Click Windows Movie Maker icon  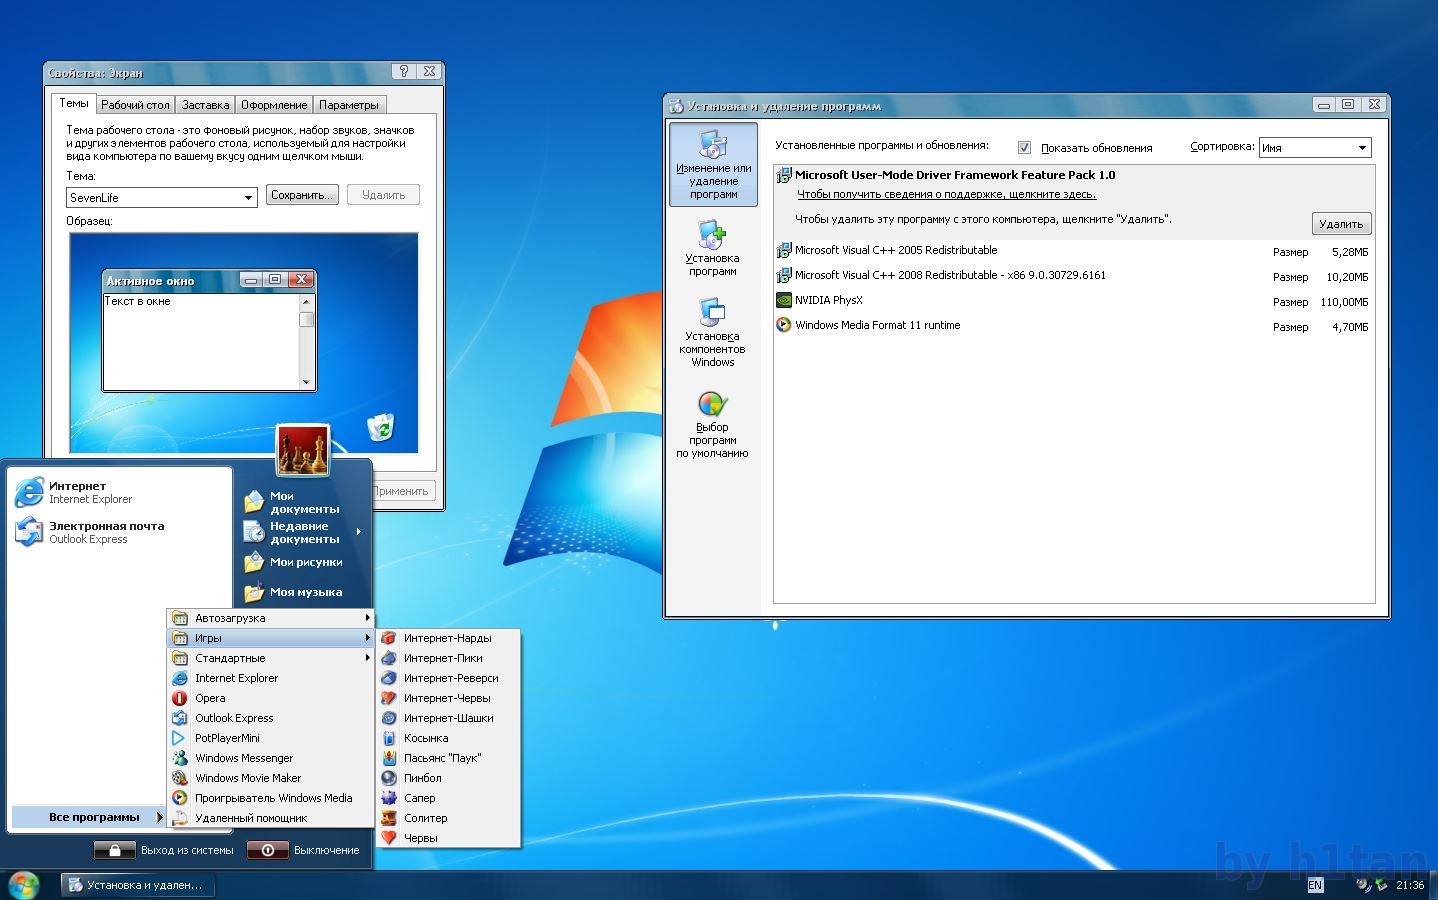point(180,778)
